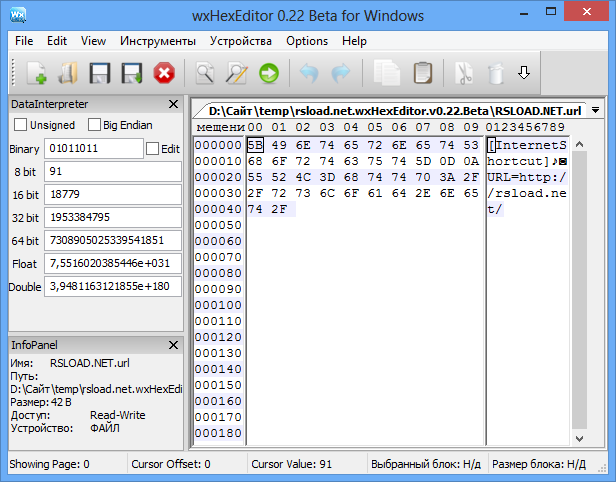Click the Undo arrow icon

pos(309,73)
